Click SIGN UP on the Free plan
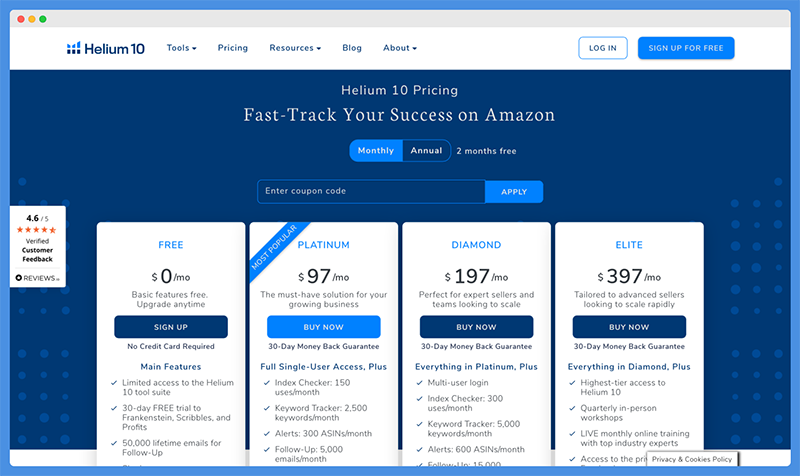The image size is (800, 476). point(171,327)
